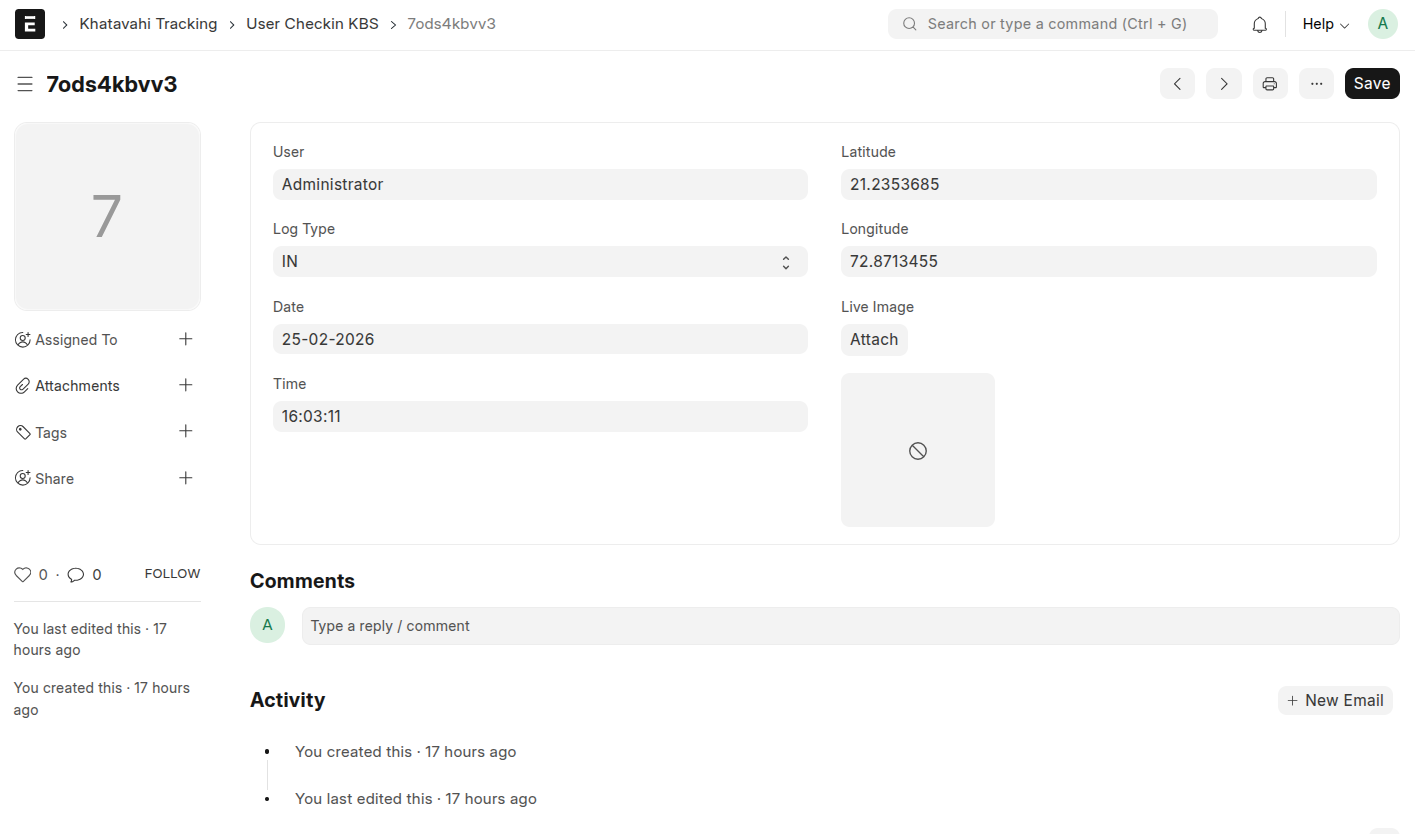Open the notifications bell

point(1259,23)
